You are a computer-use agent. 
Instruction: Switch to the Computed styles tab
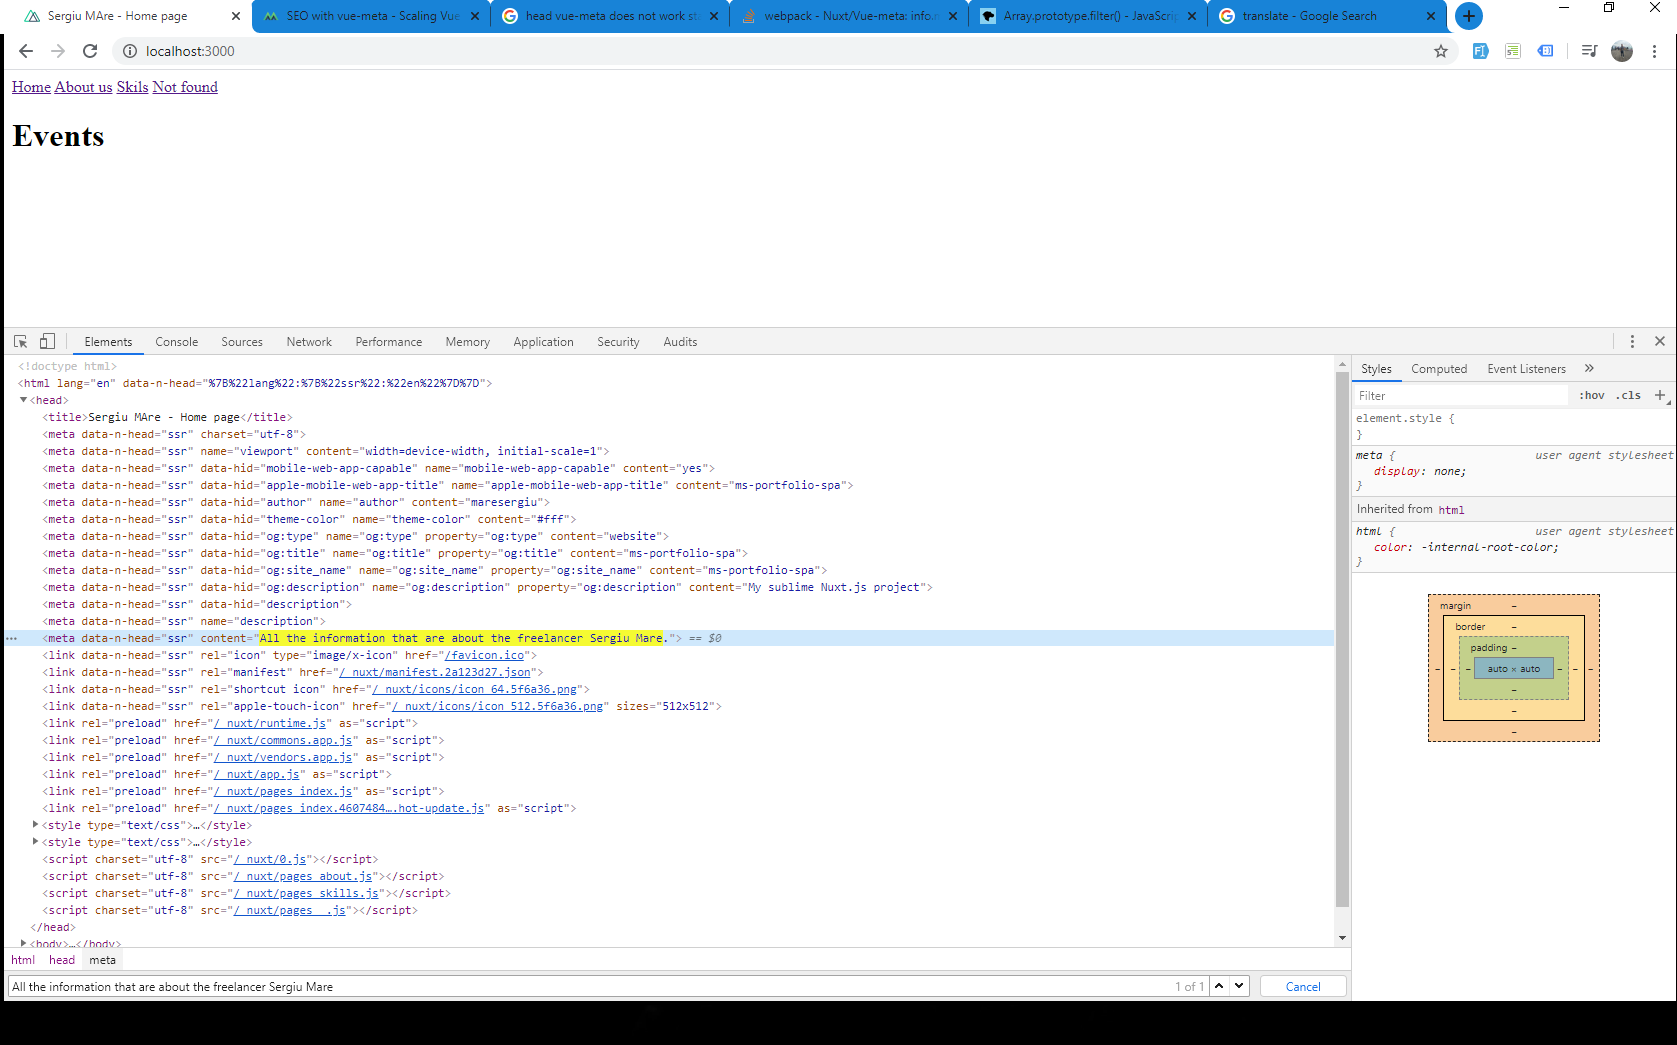1439,369
